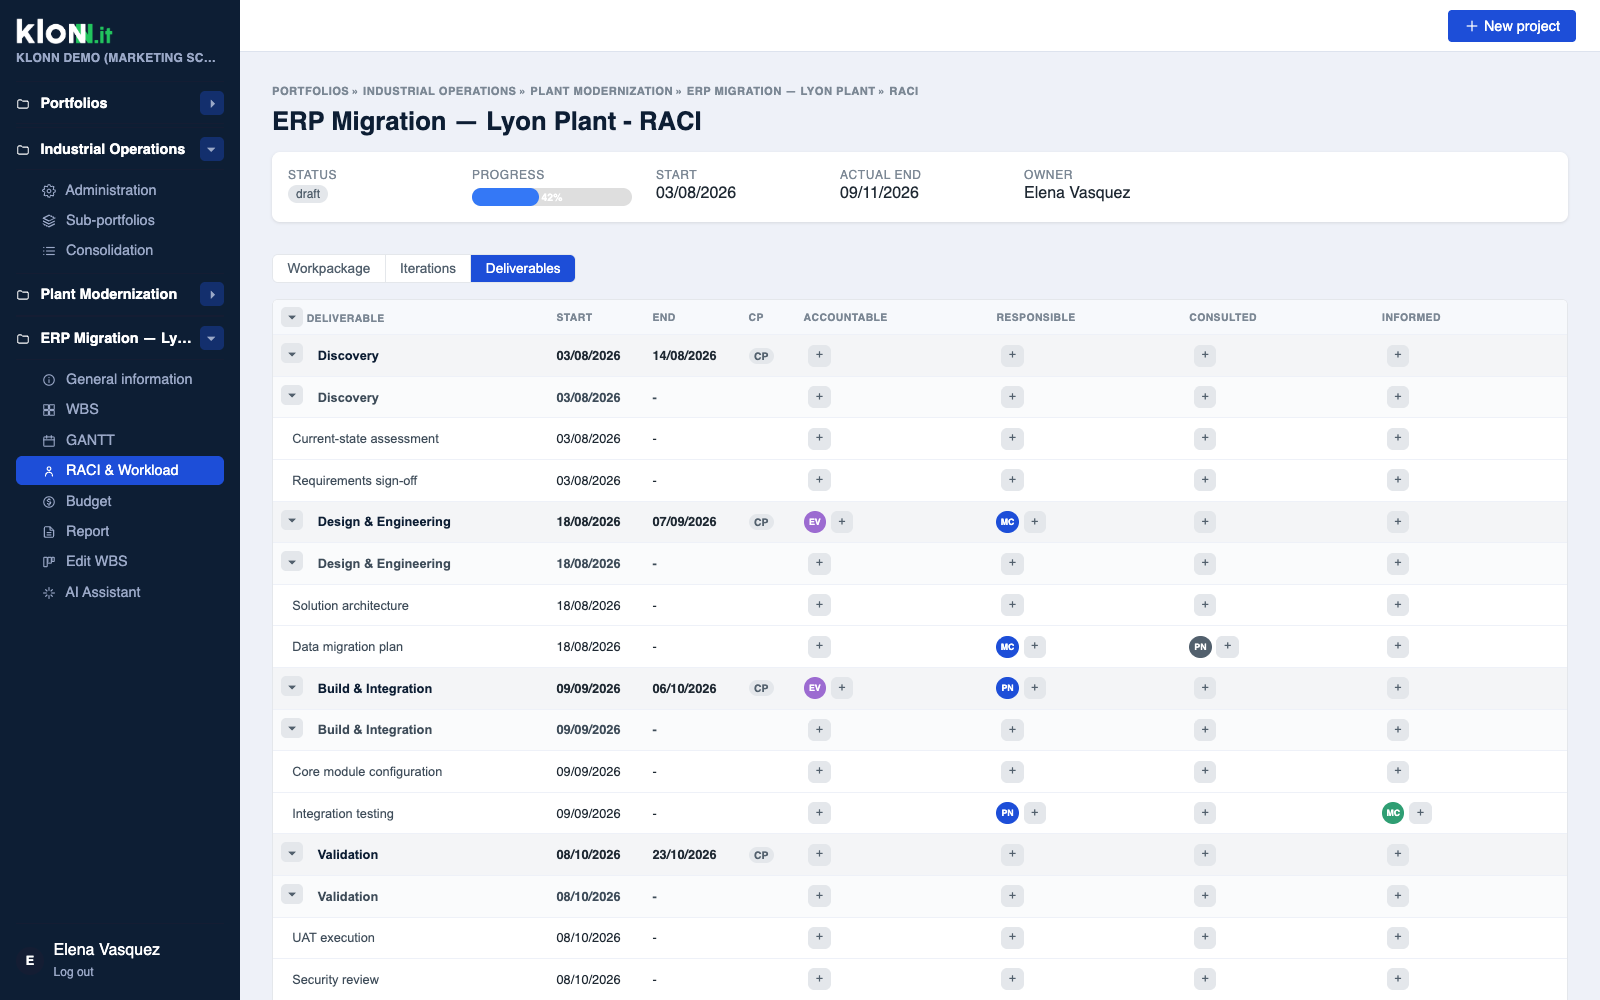
Task: Click the owner name Elena Vasquez
Action: [x=1077, y=193]
